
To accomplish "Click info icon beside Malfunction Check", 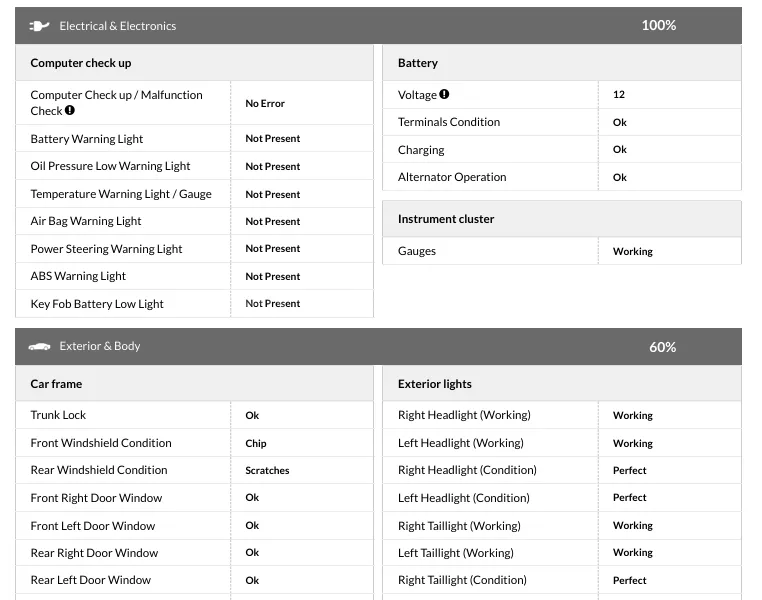I will tap(70, 111).
